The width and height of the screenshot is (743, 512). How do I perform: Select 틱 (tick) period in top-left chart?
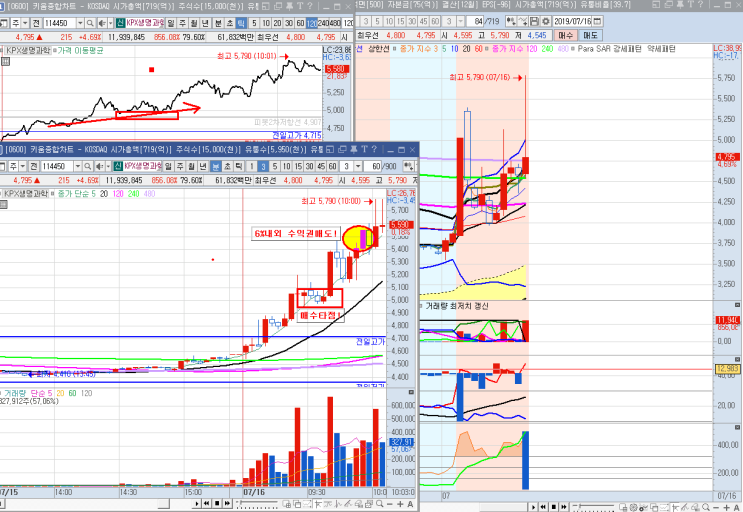pos(241,23)
